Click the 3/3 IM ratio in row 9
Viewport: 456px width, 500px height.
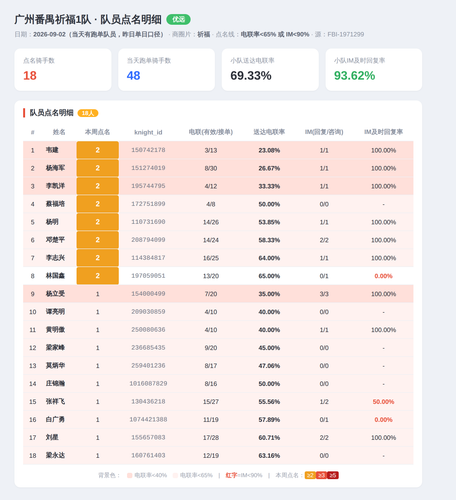(x=324, y=294)
